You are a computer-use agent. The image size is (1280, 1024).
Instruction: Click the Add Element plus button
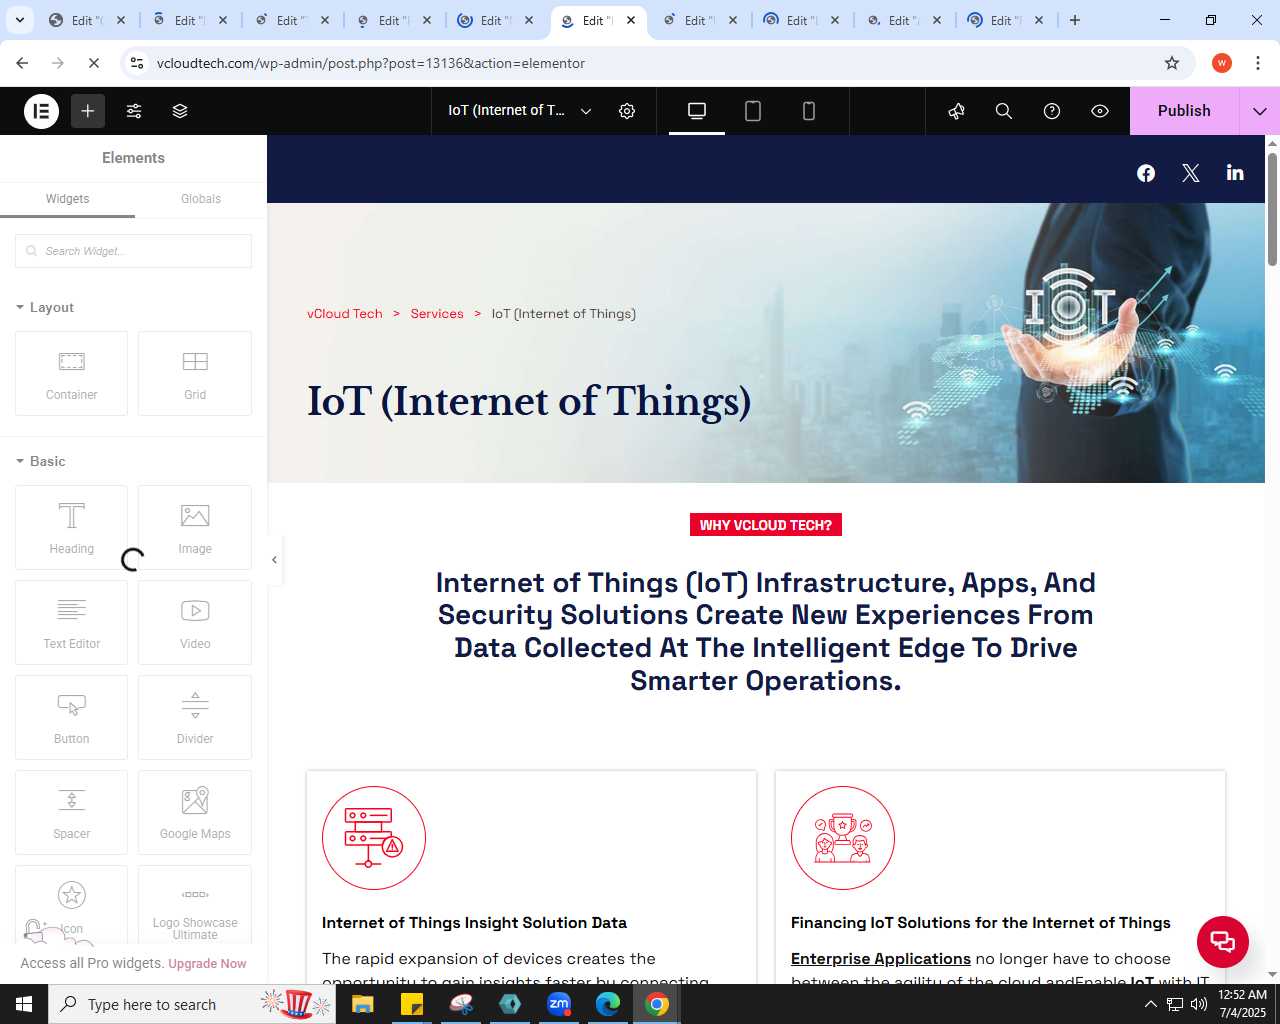click(x=88, y=111)
